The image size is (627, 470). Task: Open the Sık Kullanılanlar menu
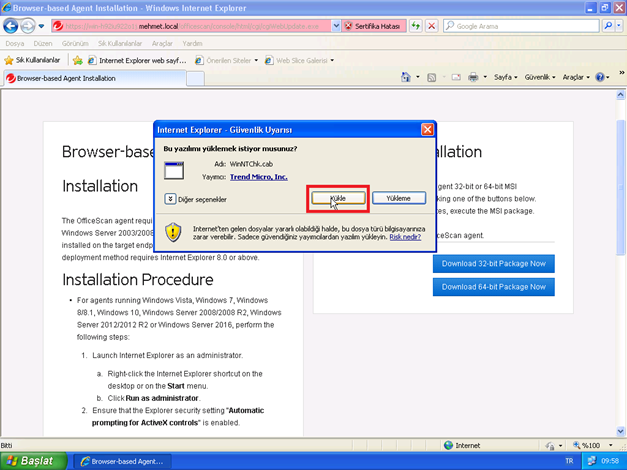(120, 43)
